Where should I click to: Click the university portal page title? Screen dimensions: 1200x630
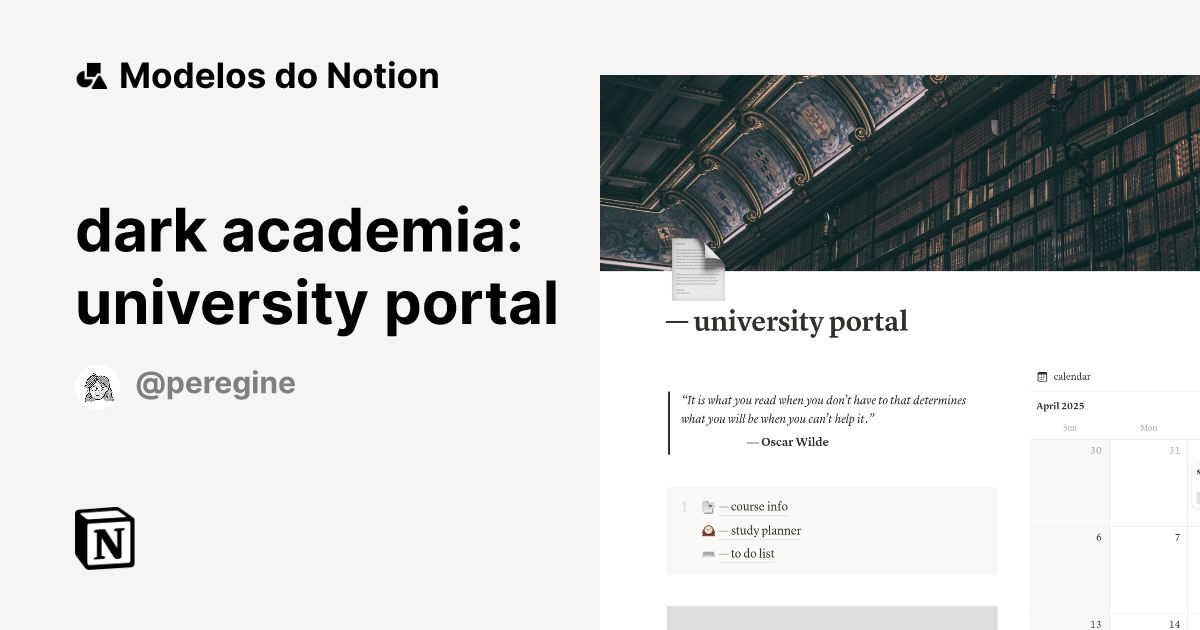click(x=788, y=321)
